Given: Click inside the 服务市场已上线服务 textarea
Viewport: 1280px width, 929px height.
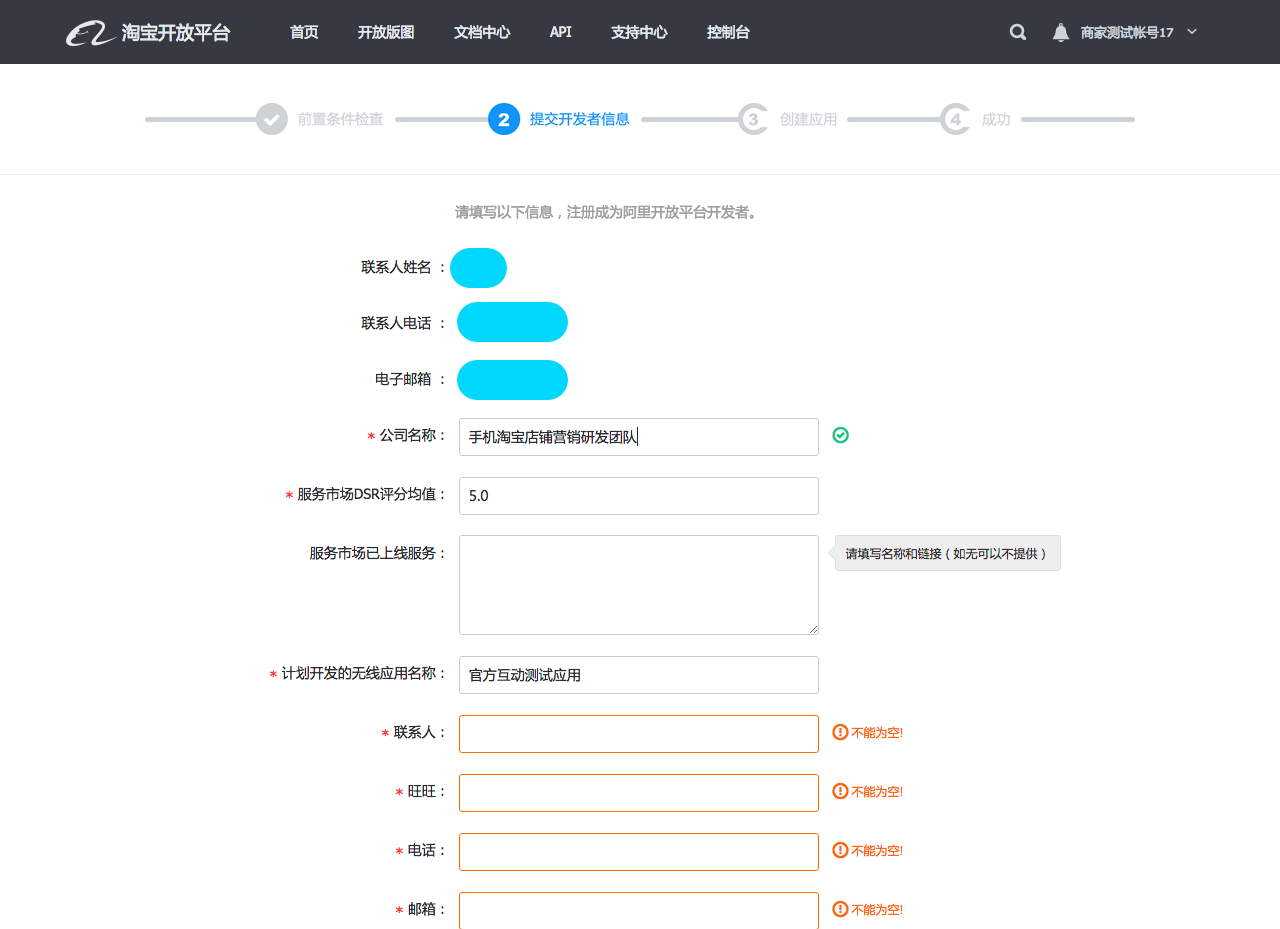Looking at the screenshot, I should 638,584.
